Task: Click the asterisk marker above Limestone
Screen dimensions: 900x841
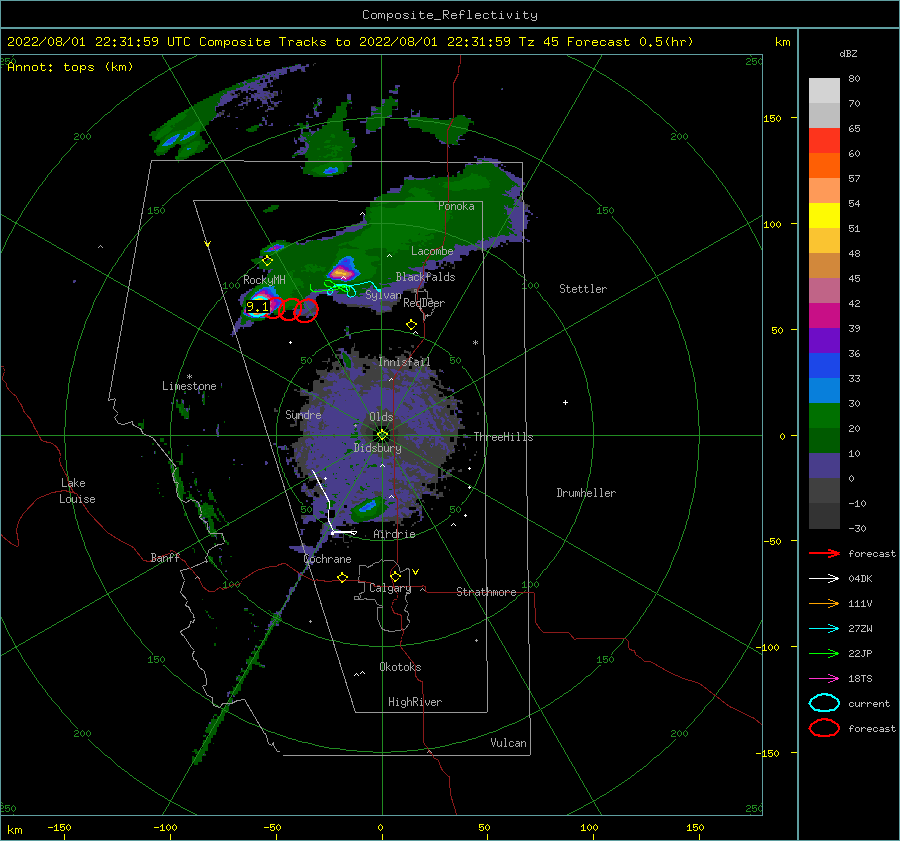Action: click(x=189, y=377)
